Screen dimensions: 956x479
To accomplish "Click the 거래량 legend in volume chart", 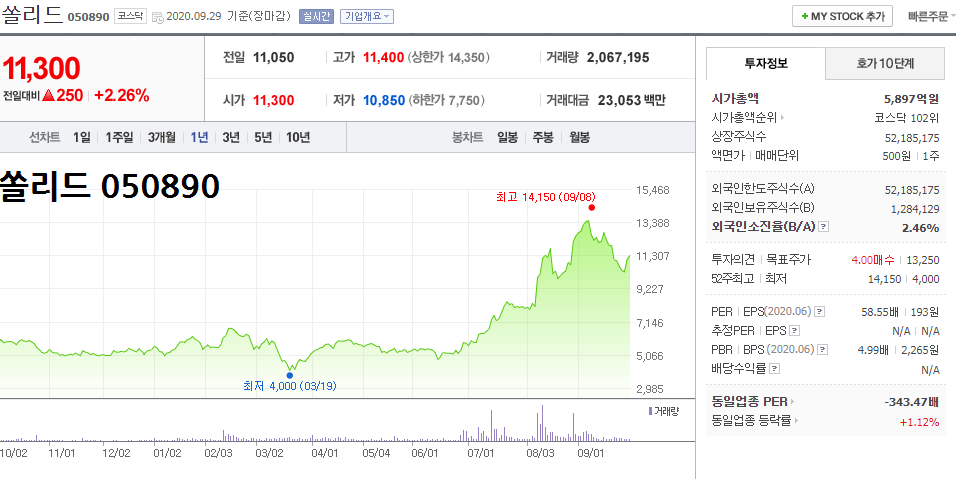I will [x=663, y=411].
